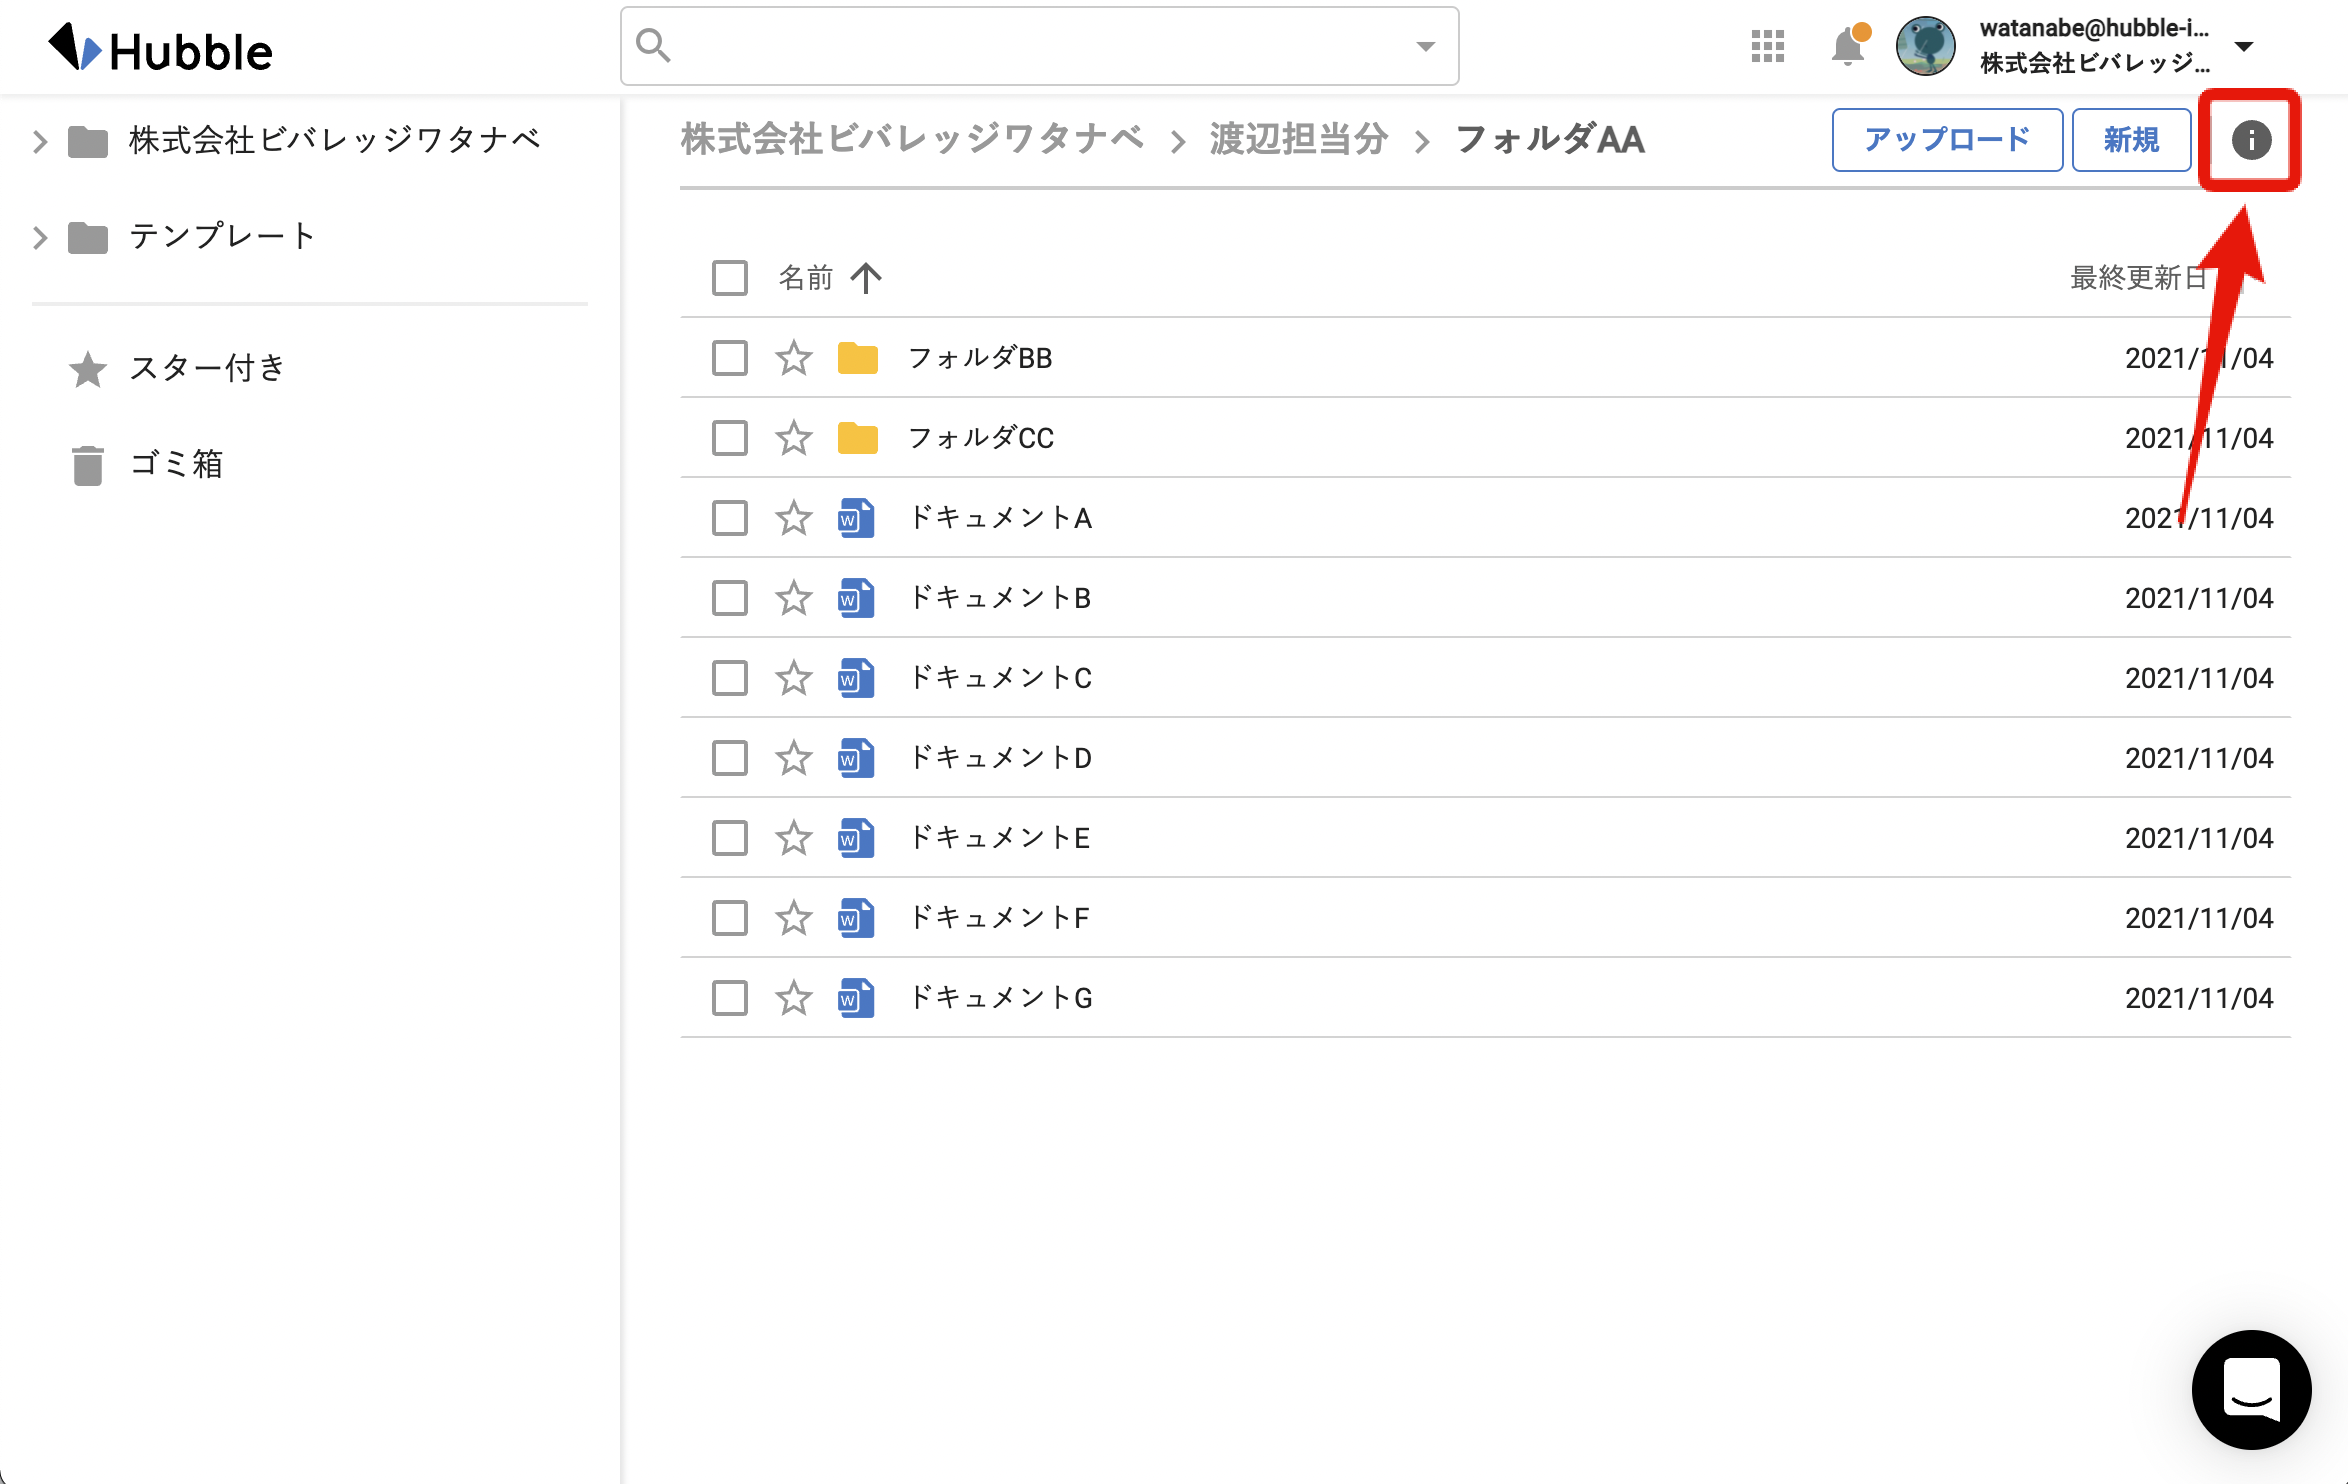Star ドキュメントA
The height and width of the screenshot is (1484, 2348).
coord(793,517)
